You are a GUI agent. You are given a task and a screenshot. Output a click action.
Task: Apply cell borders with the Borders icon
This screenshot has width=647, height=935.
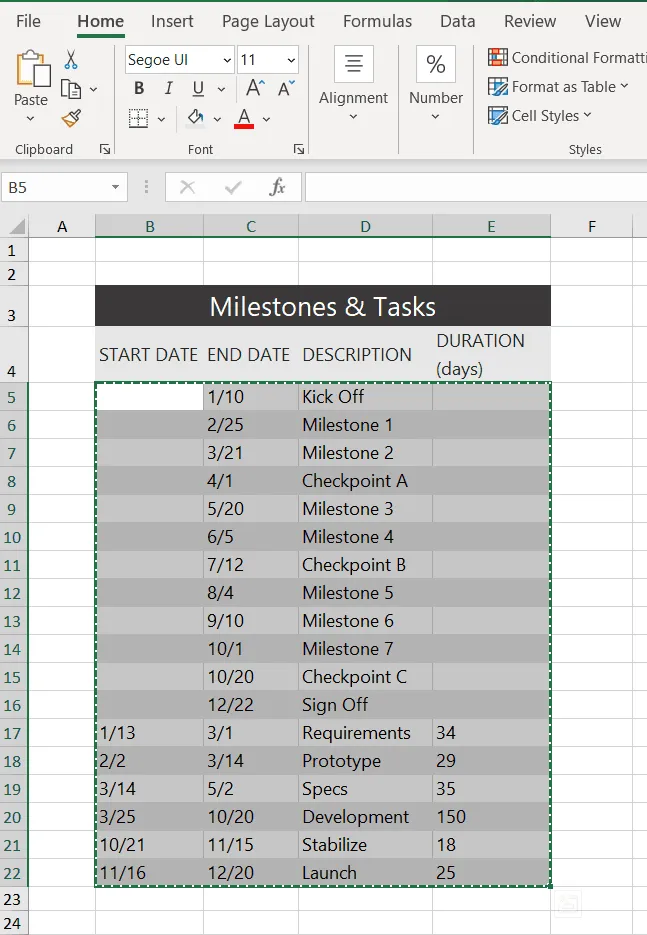click(139, 119)
